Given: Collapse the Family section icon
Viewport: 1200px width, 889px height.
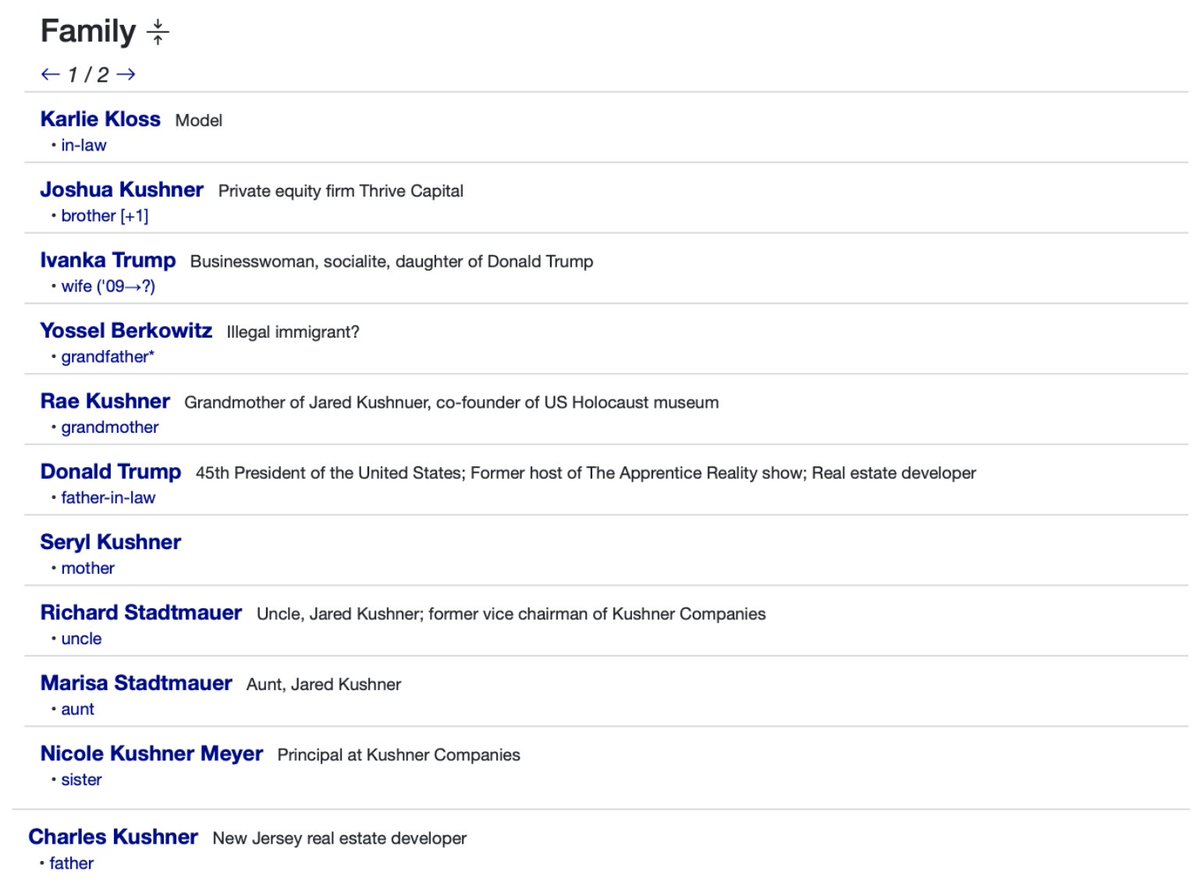Looking at the screenshot, I should [x=158, y=33].
